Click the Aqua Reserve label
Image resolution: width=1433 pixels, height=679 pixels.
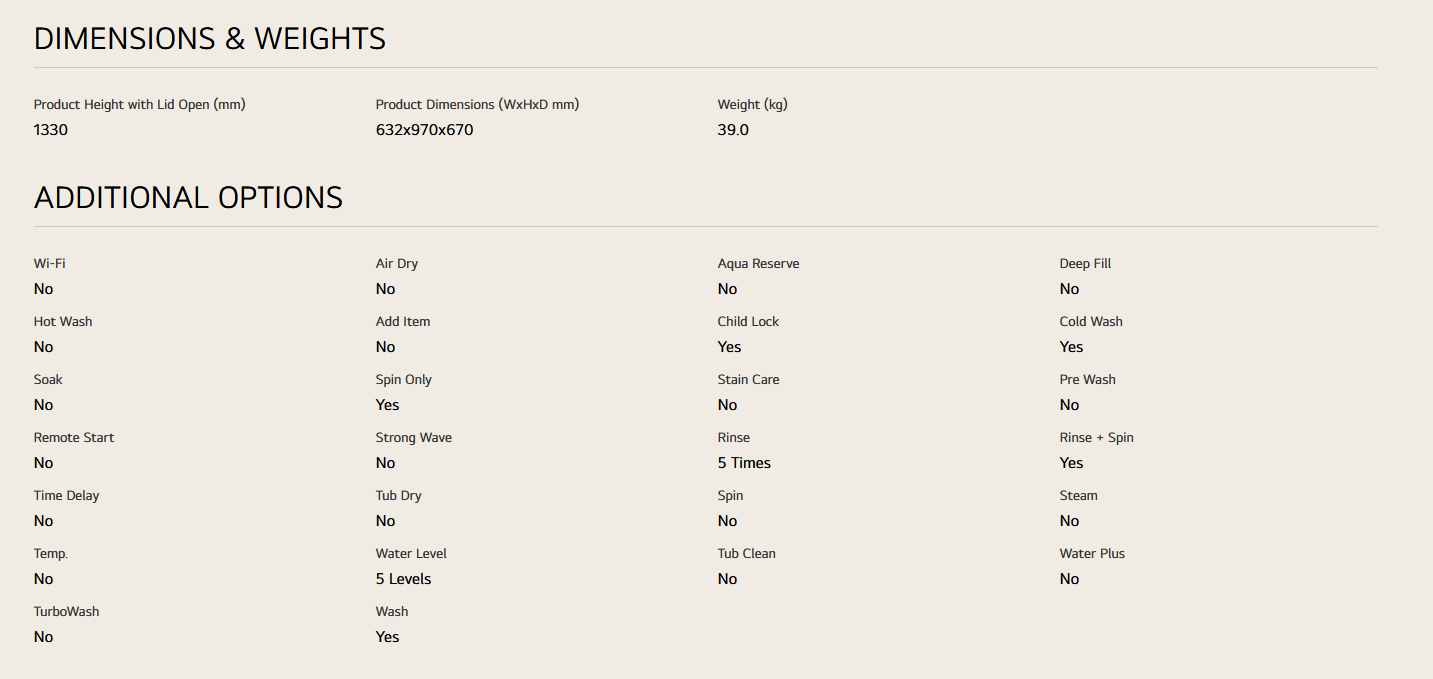pos(758,264)
